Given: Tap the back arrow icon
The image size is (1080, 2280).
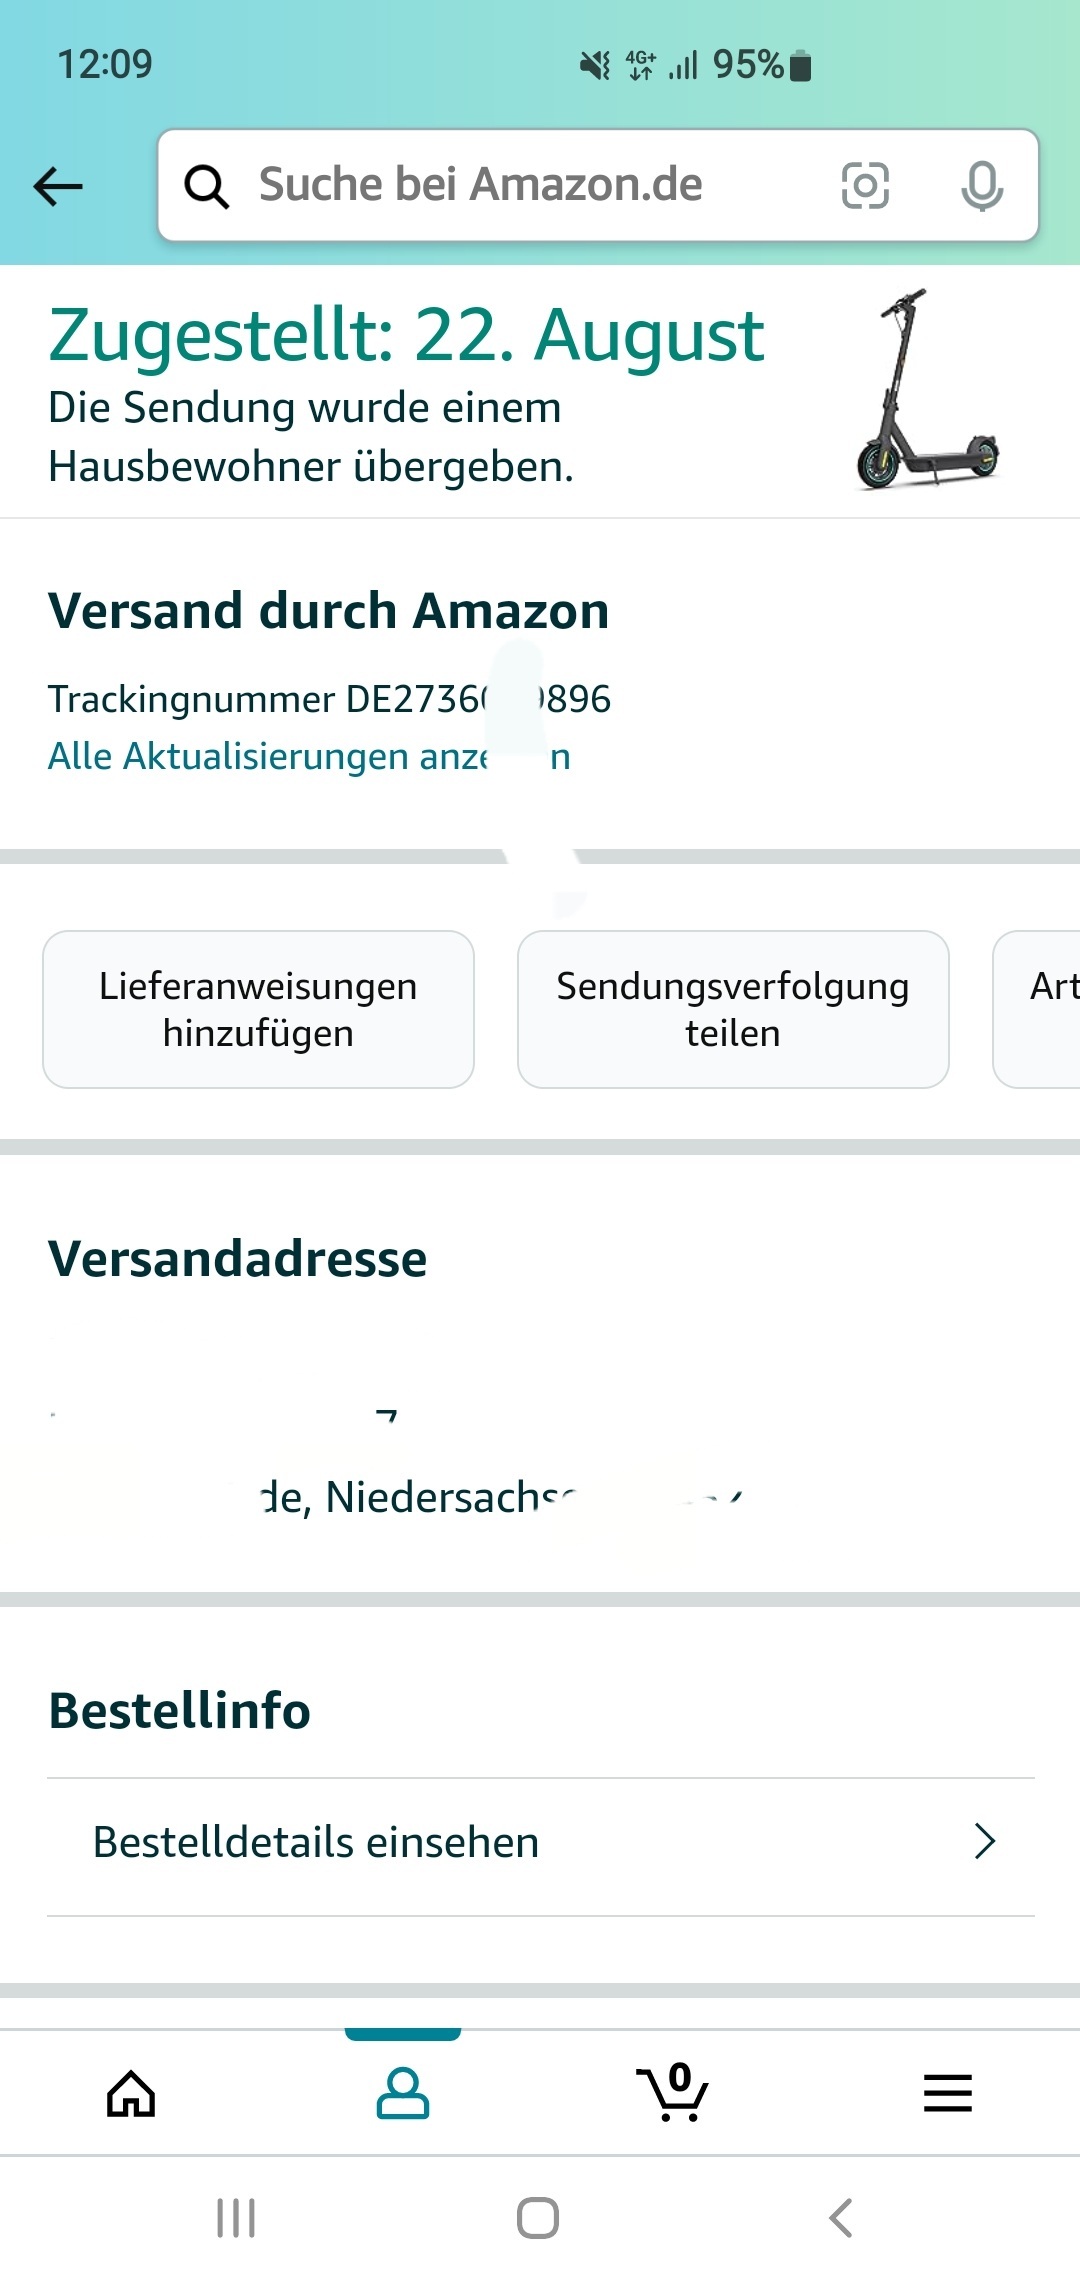Looking at the screenshot, I should (x=58, y=186).
